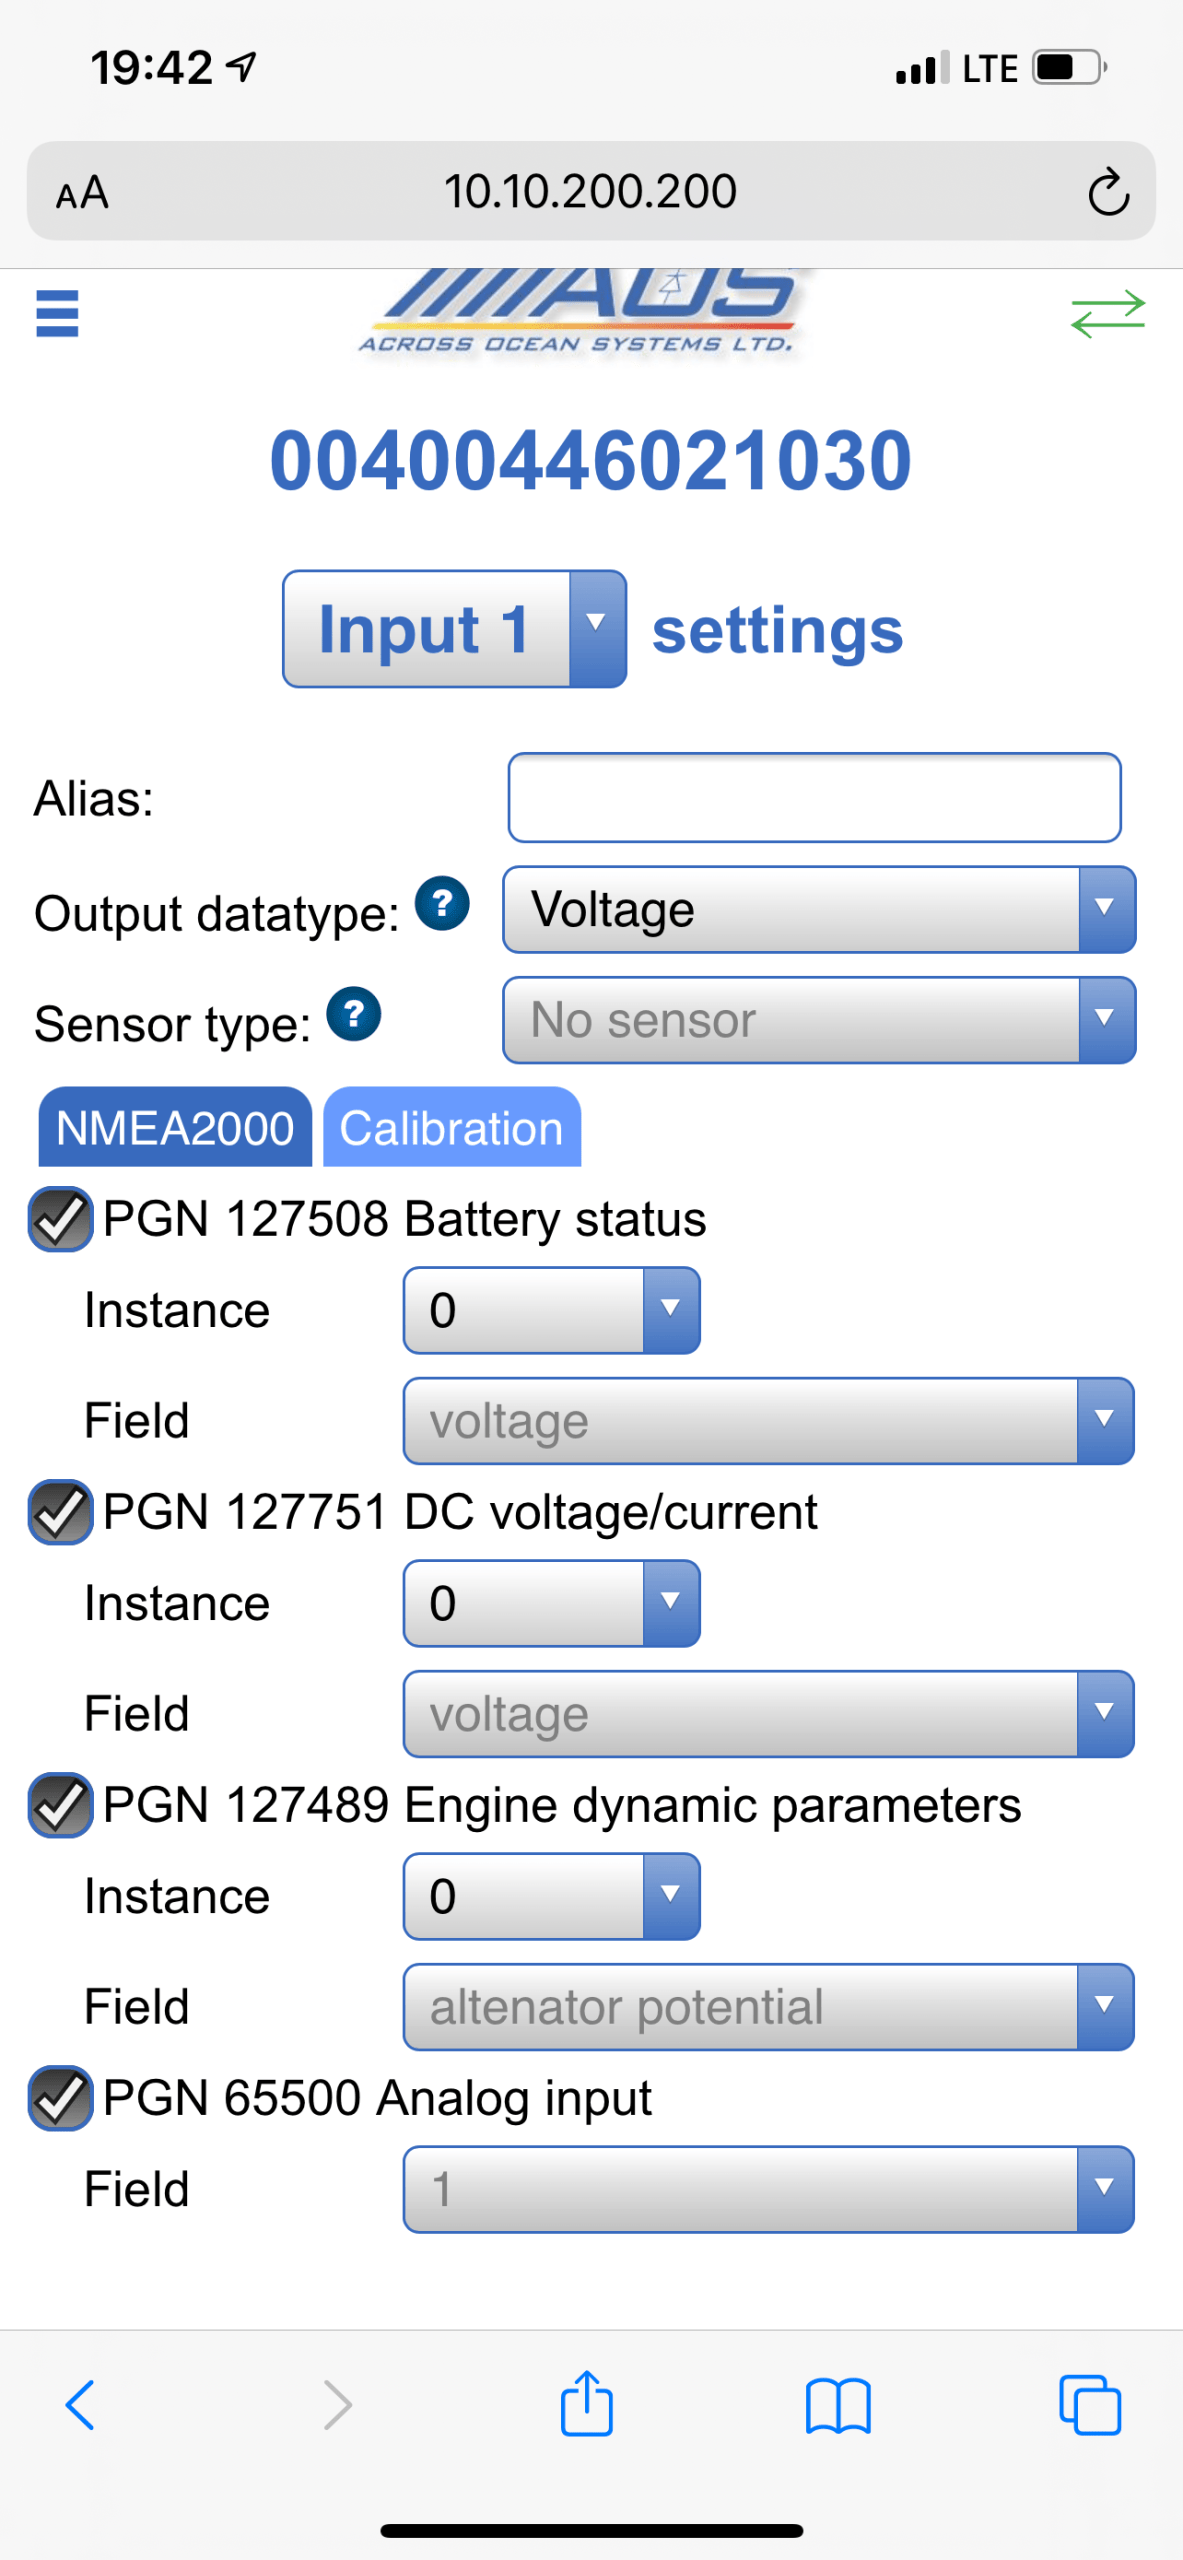
Task: Tap the green transfer arrows icon
Action: (x=1107, y=314)
